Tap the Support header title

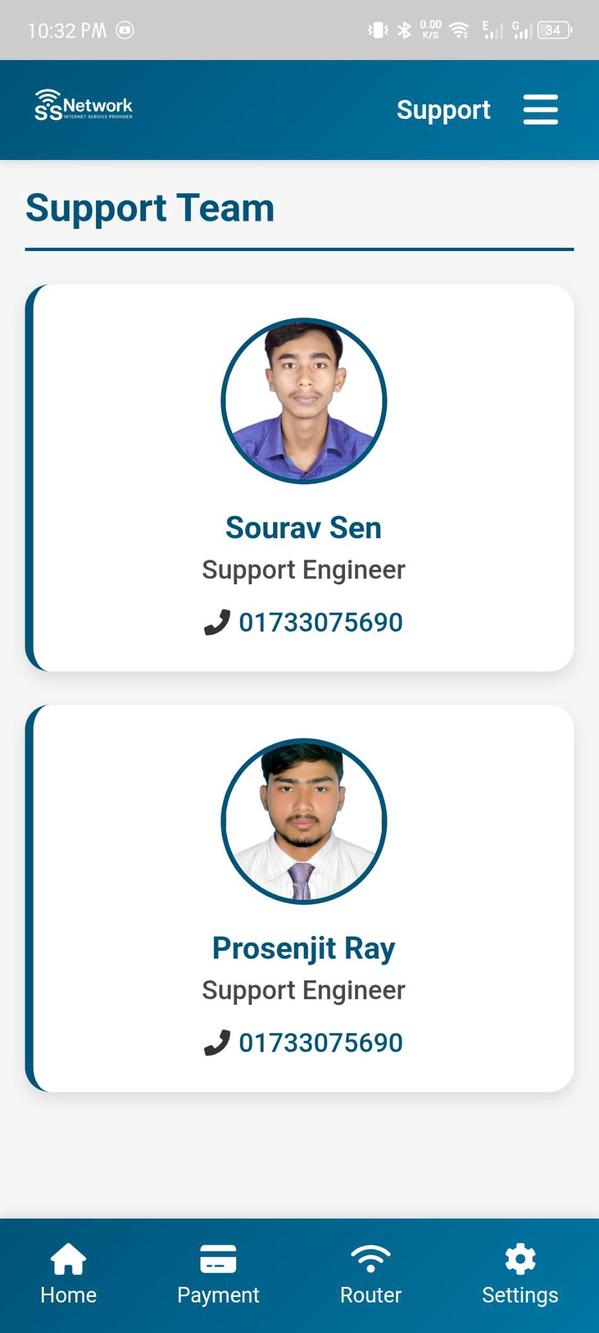tap(444, 110)
